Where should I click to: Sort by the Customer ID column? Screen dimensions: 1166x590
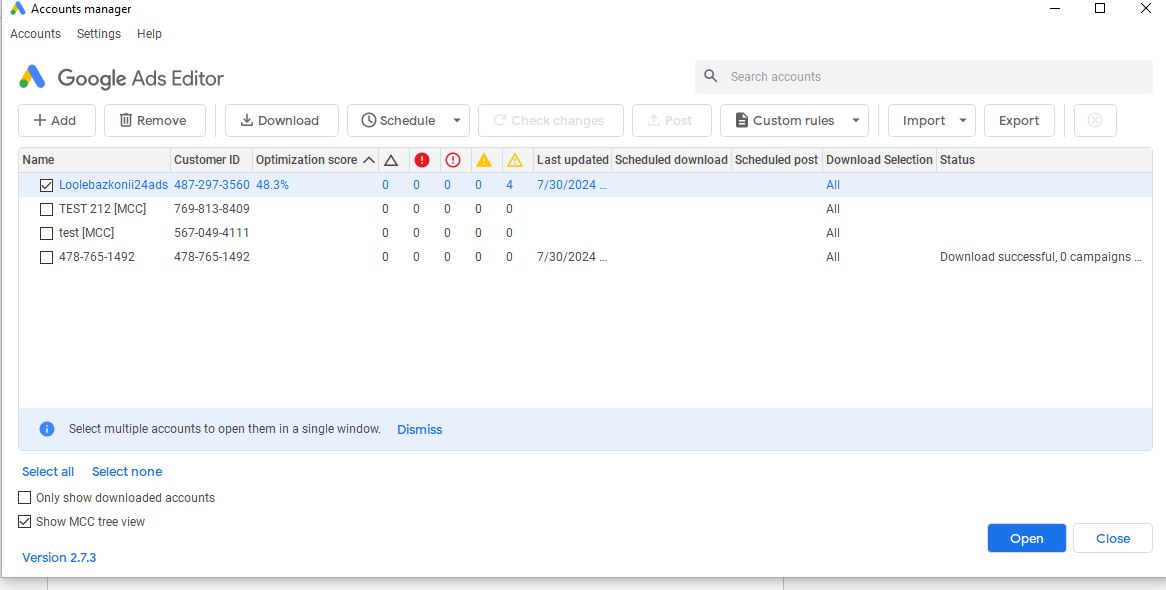[211, 160]
